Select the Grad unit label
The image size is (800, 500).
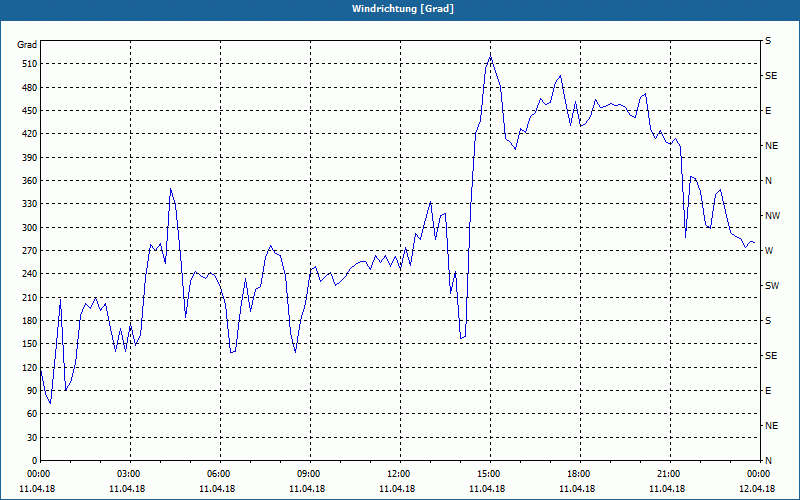click(27, 45)
